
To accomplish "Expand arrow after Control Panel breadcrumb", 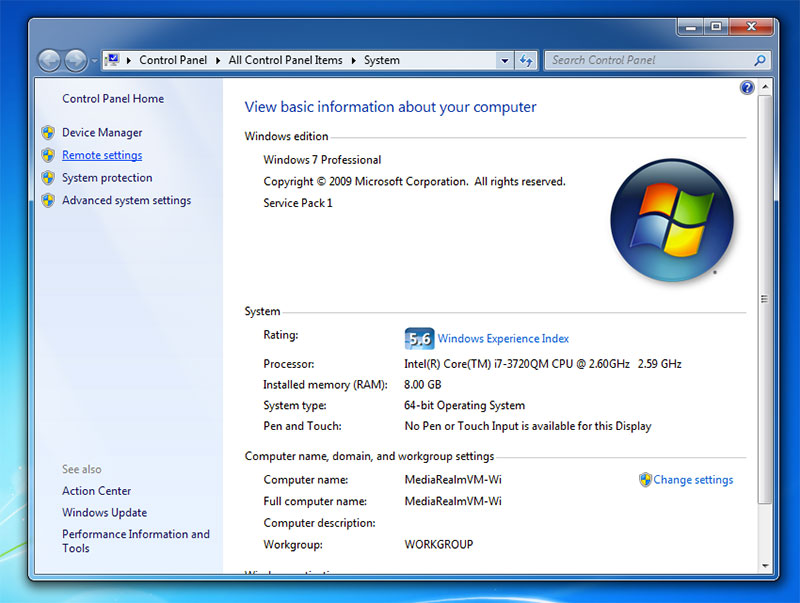I will click(218, 61).
